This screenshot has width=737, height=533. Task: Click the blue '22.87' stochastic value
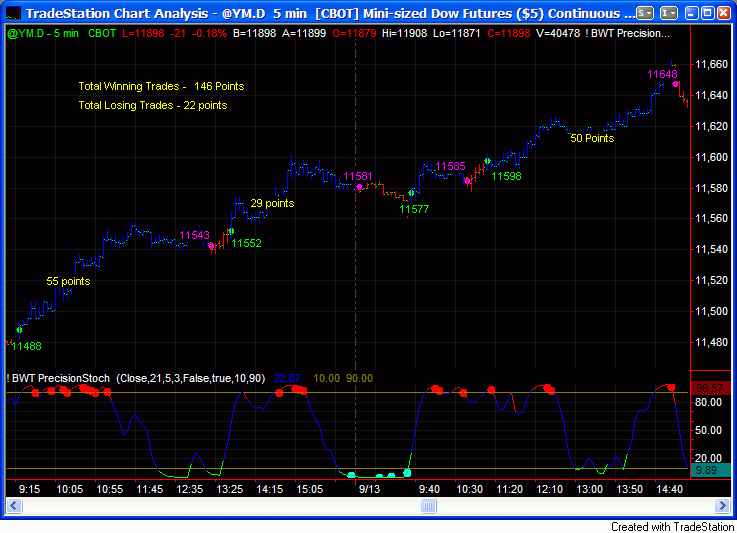(287, 378)
